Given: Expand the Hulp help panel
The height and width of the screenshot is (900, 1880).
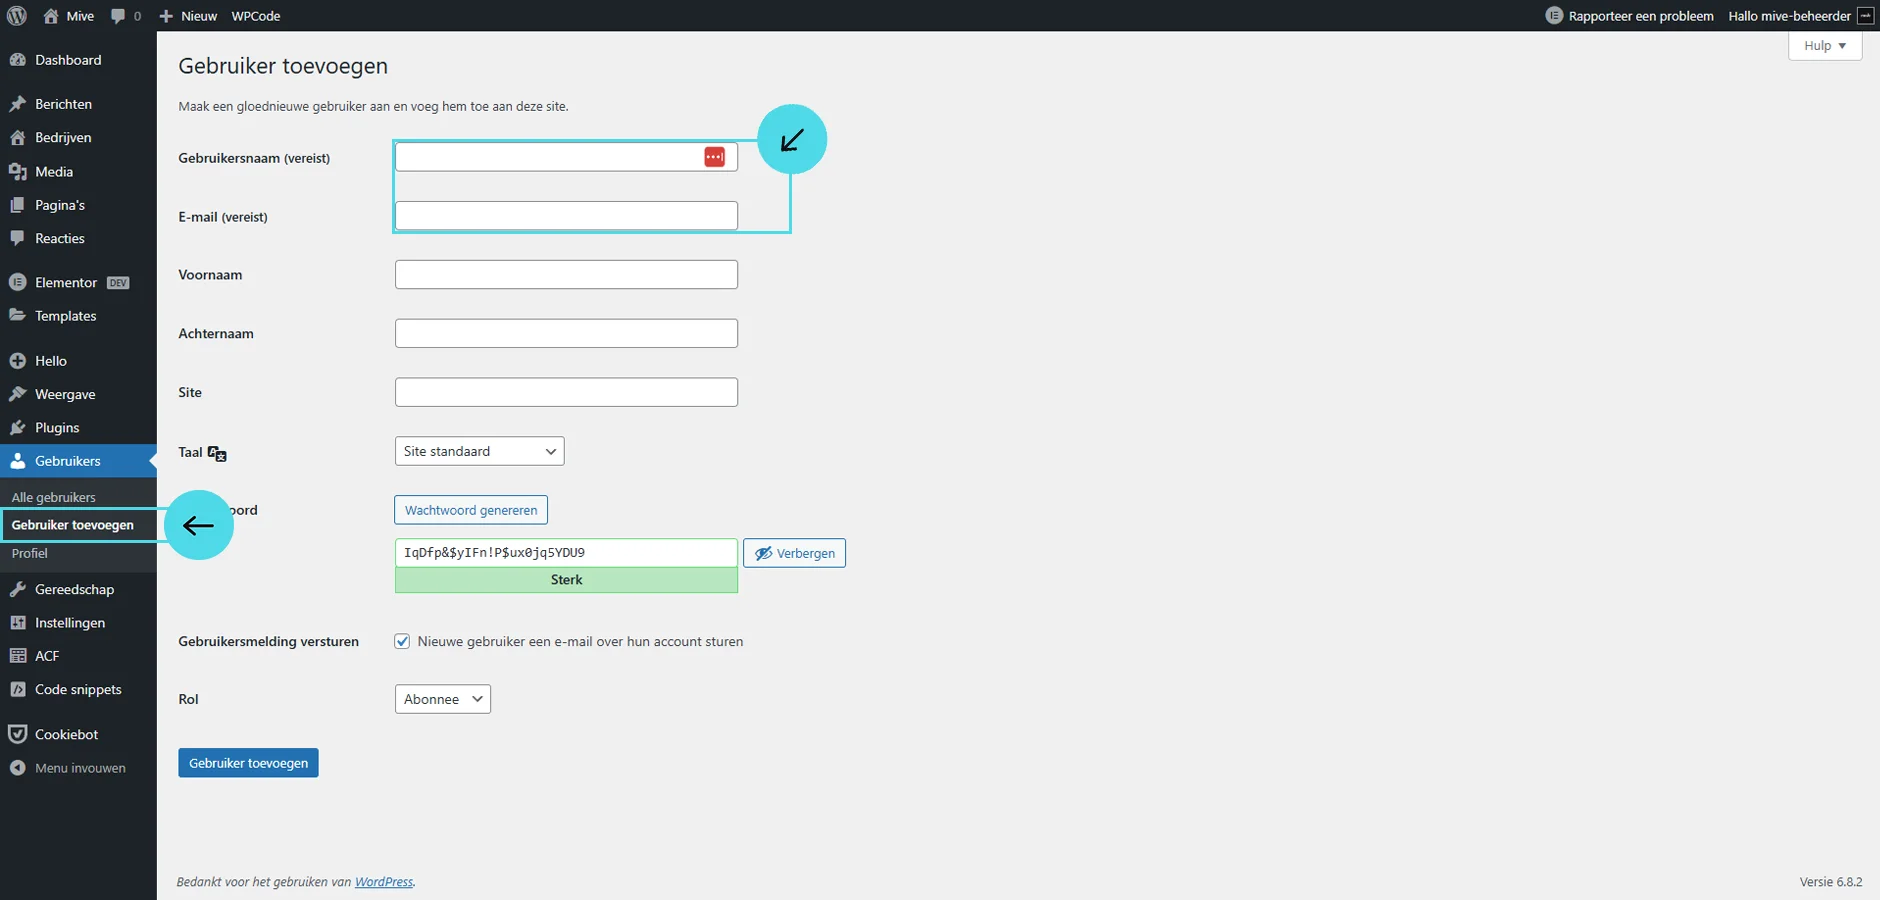Looking at the screenshot, I should pyautogui.click(x=1824, y=46).
